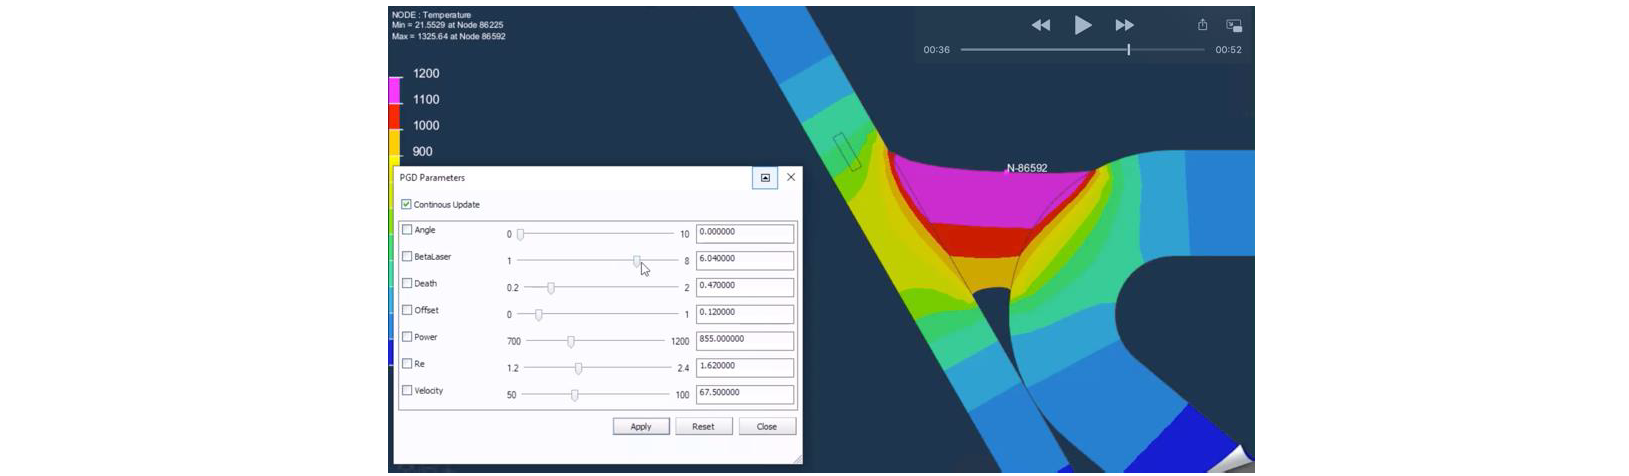Click the Reset button
1629x476 pixels.
(703, 427)
